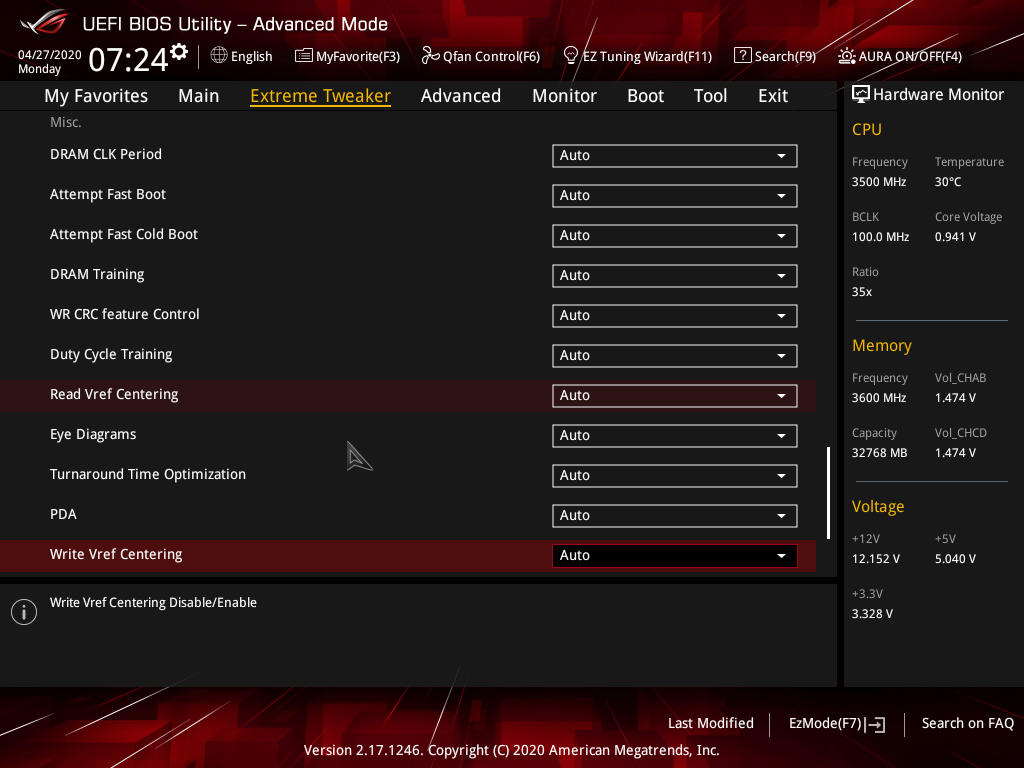
Task: Go to the Advanced tab
Action: (x=461, y=96)
